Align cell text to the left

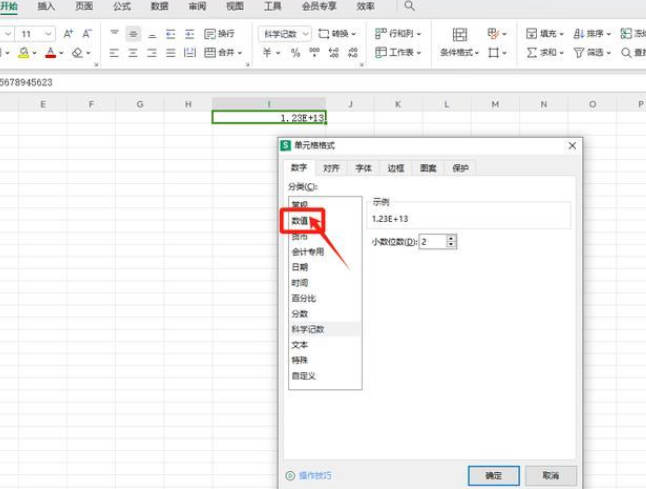pos(114,52)
